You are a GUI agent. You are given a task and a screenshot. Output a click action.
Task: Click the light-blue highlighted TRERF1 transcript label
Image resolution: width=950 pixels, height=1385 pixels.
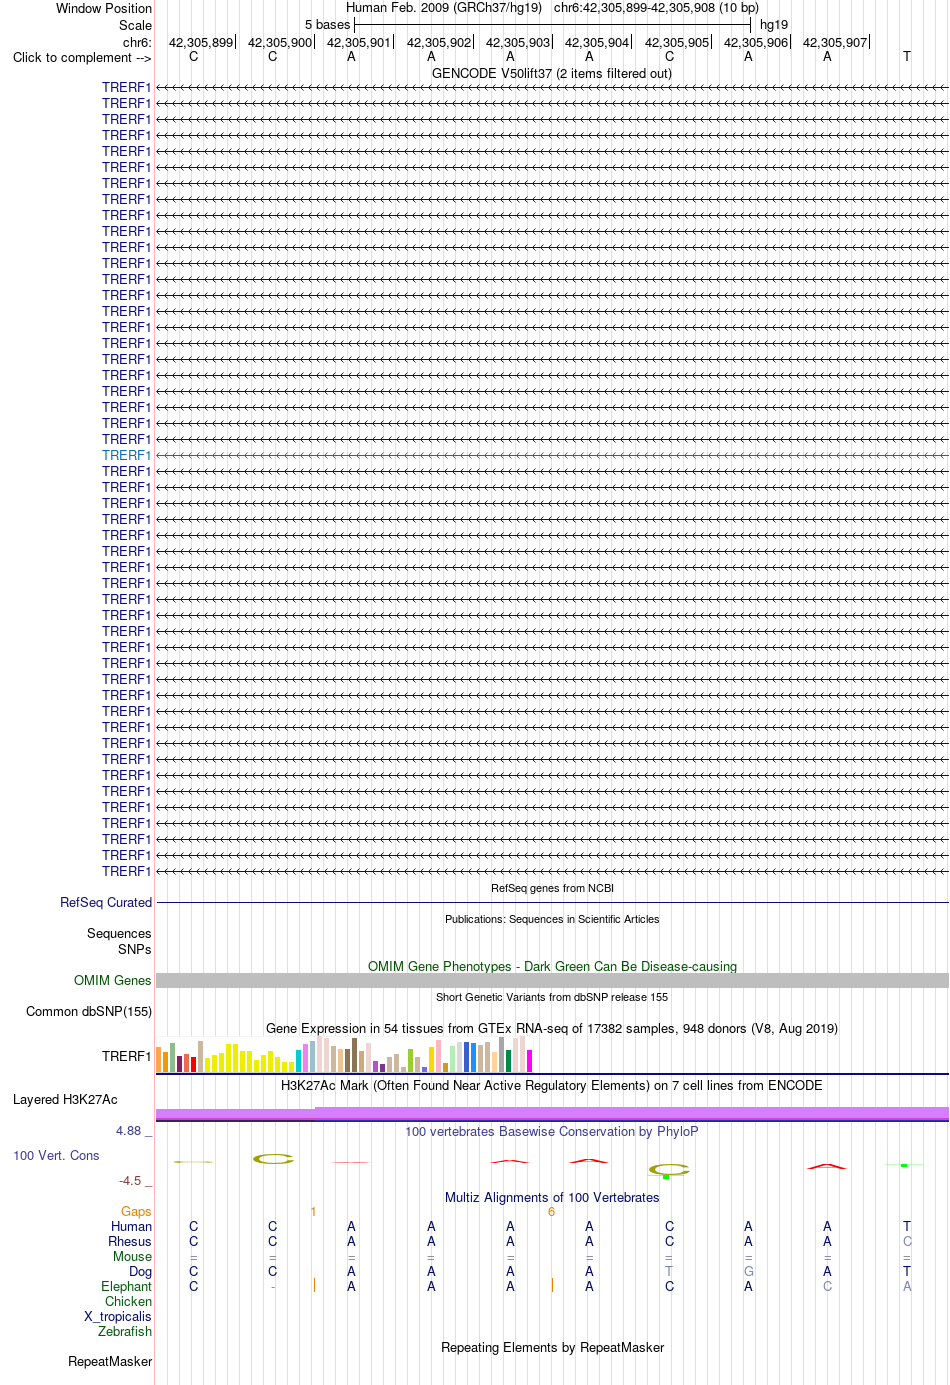(126, 455)
